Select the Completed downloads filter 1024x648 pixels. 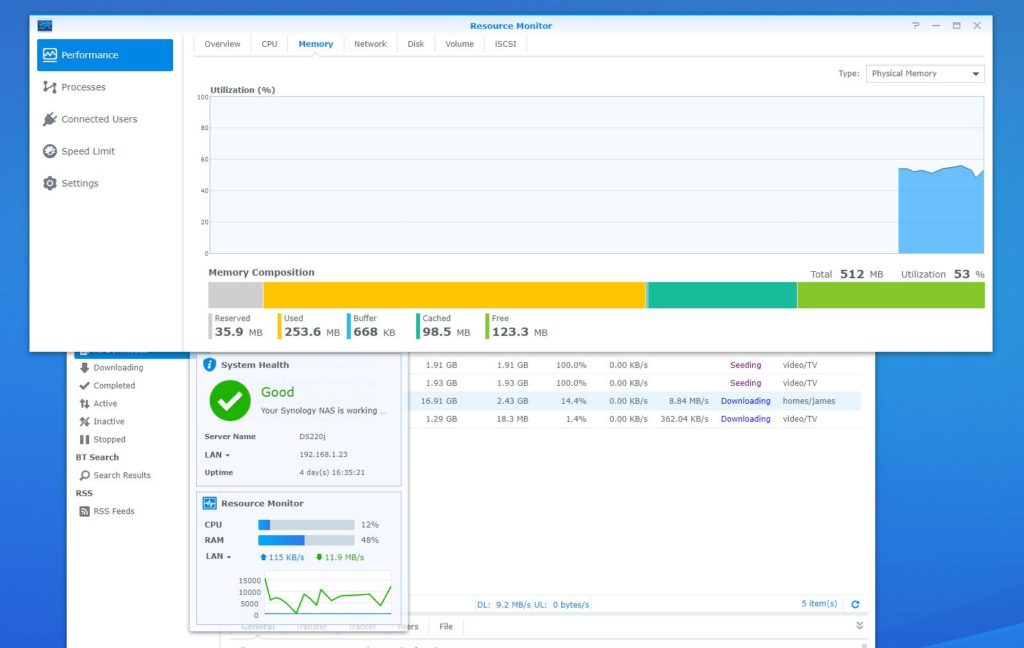click(x=114, y=385)
